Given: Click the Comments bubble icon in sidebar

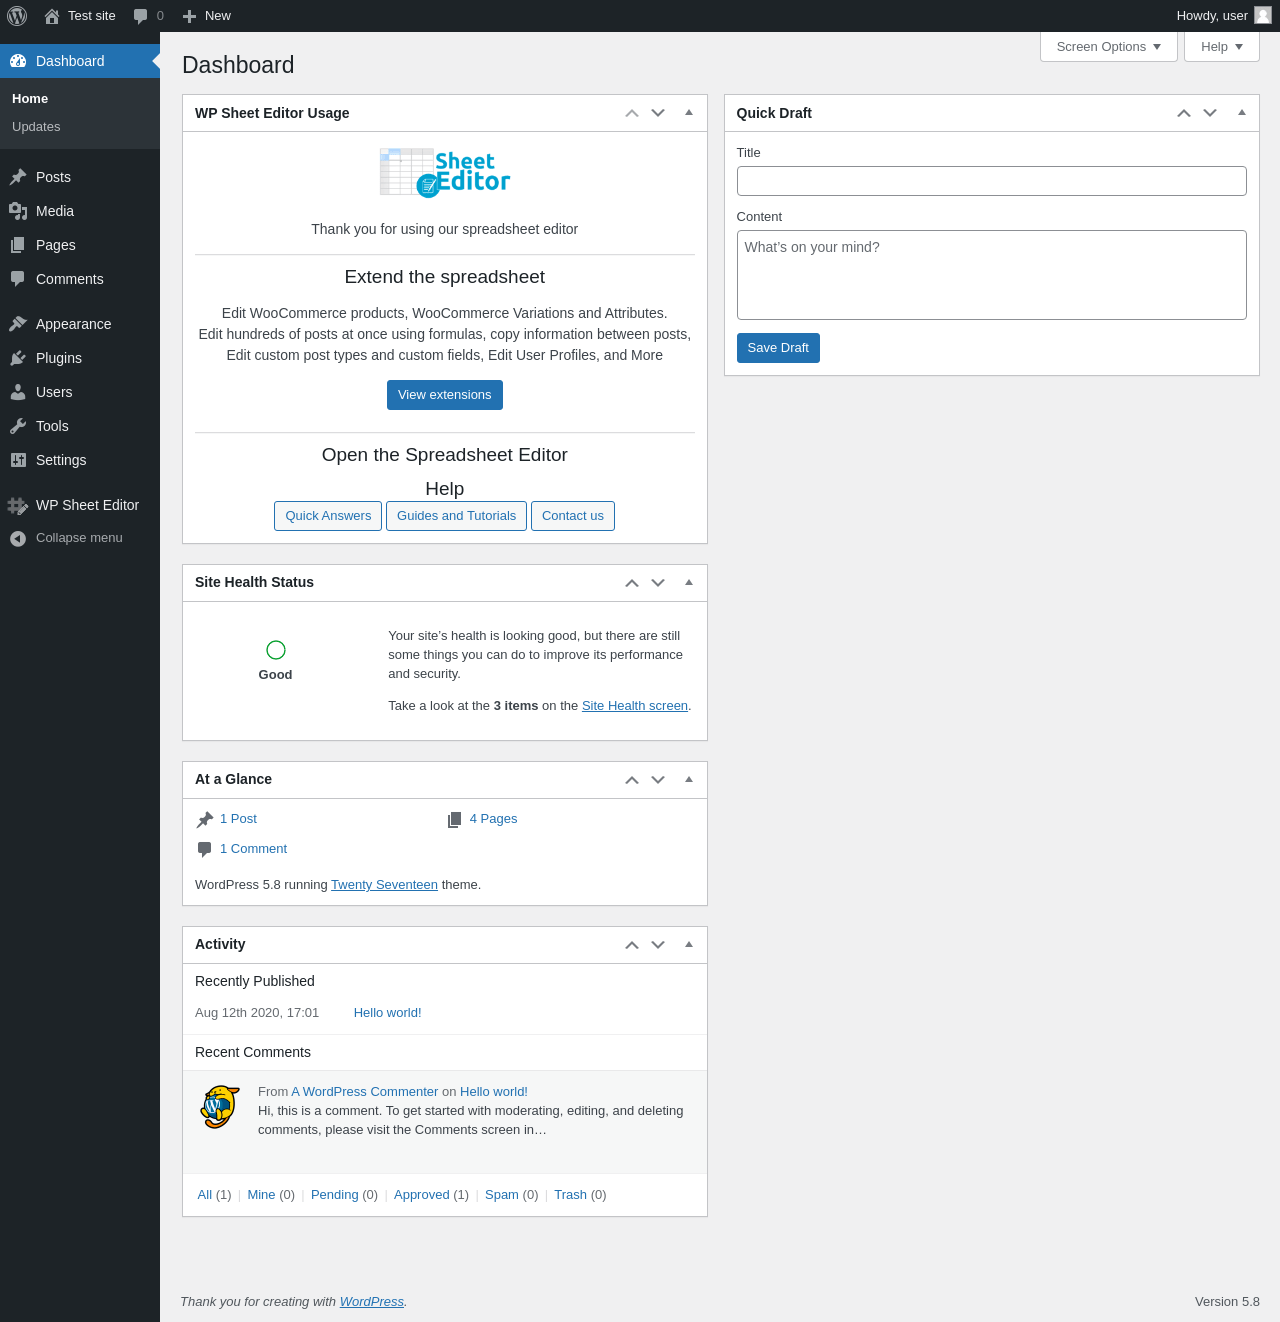Looking at the screenshot, I should click(18, 279).
